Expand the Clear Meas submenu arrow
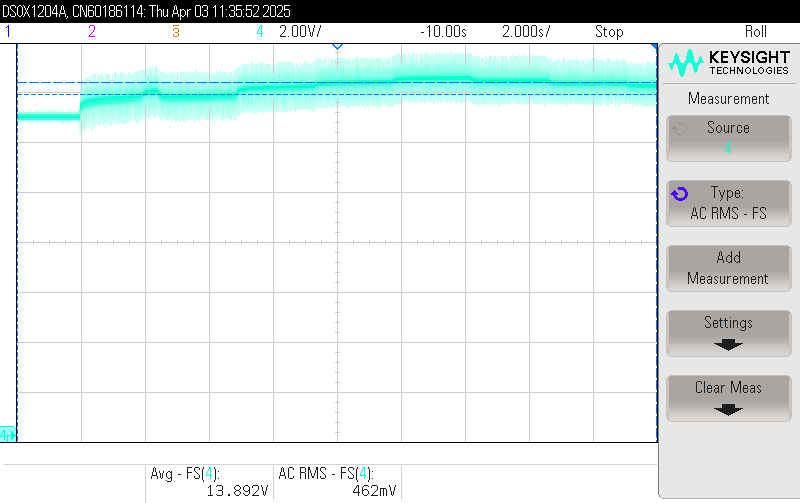 click(728, 410)
